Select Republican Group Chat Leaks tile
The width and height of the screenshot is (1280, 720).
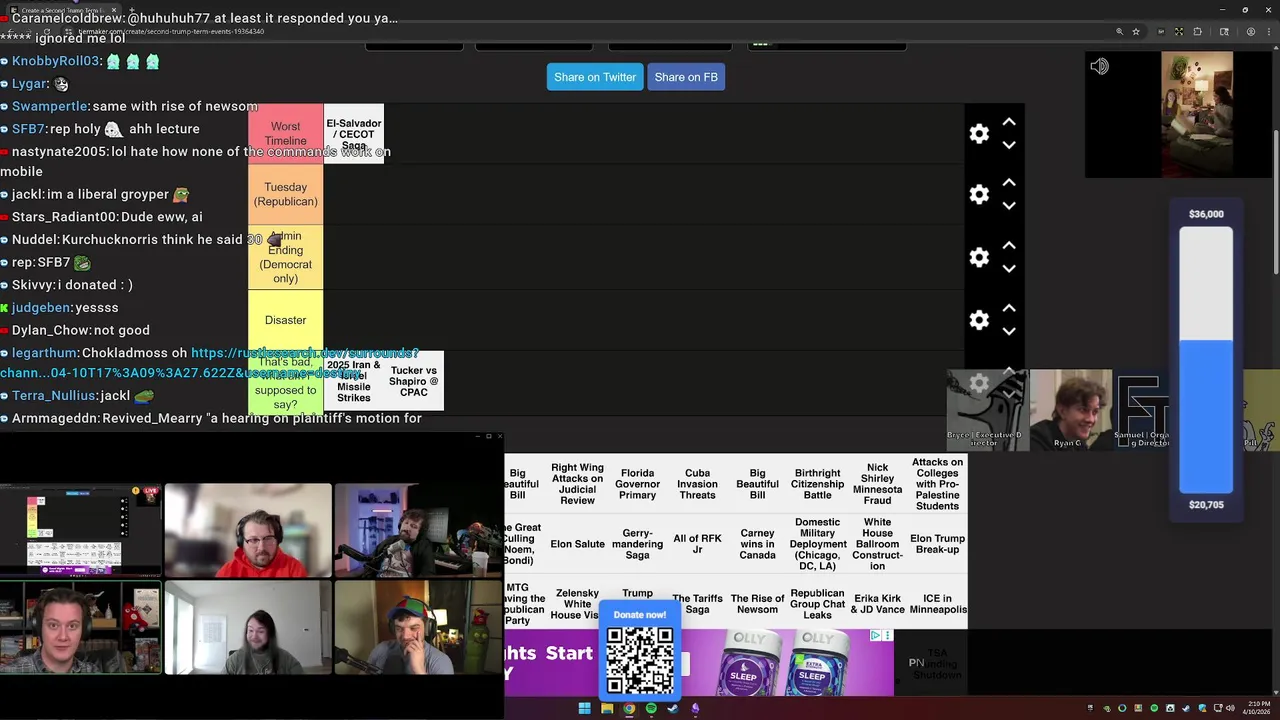click(x=817, y=604)
